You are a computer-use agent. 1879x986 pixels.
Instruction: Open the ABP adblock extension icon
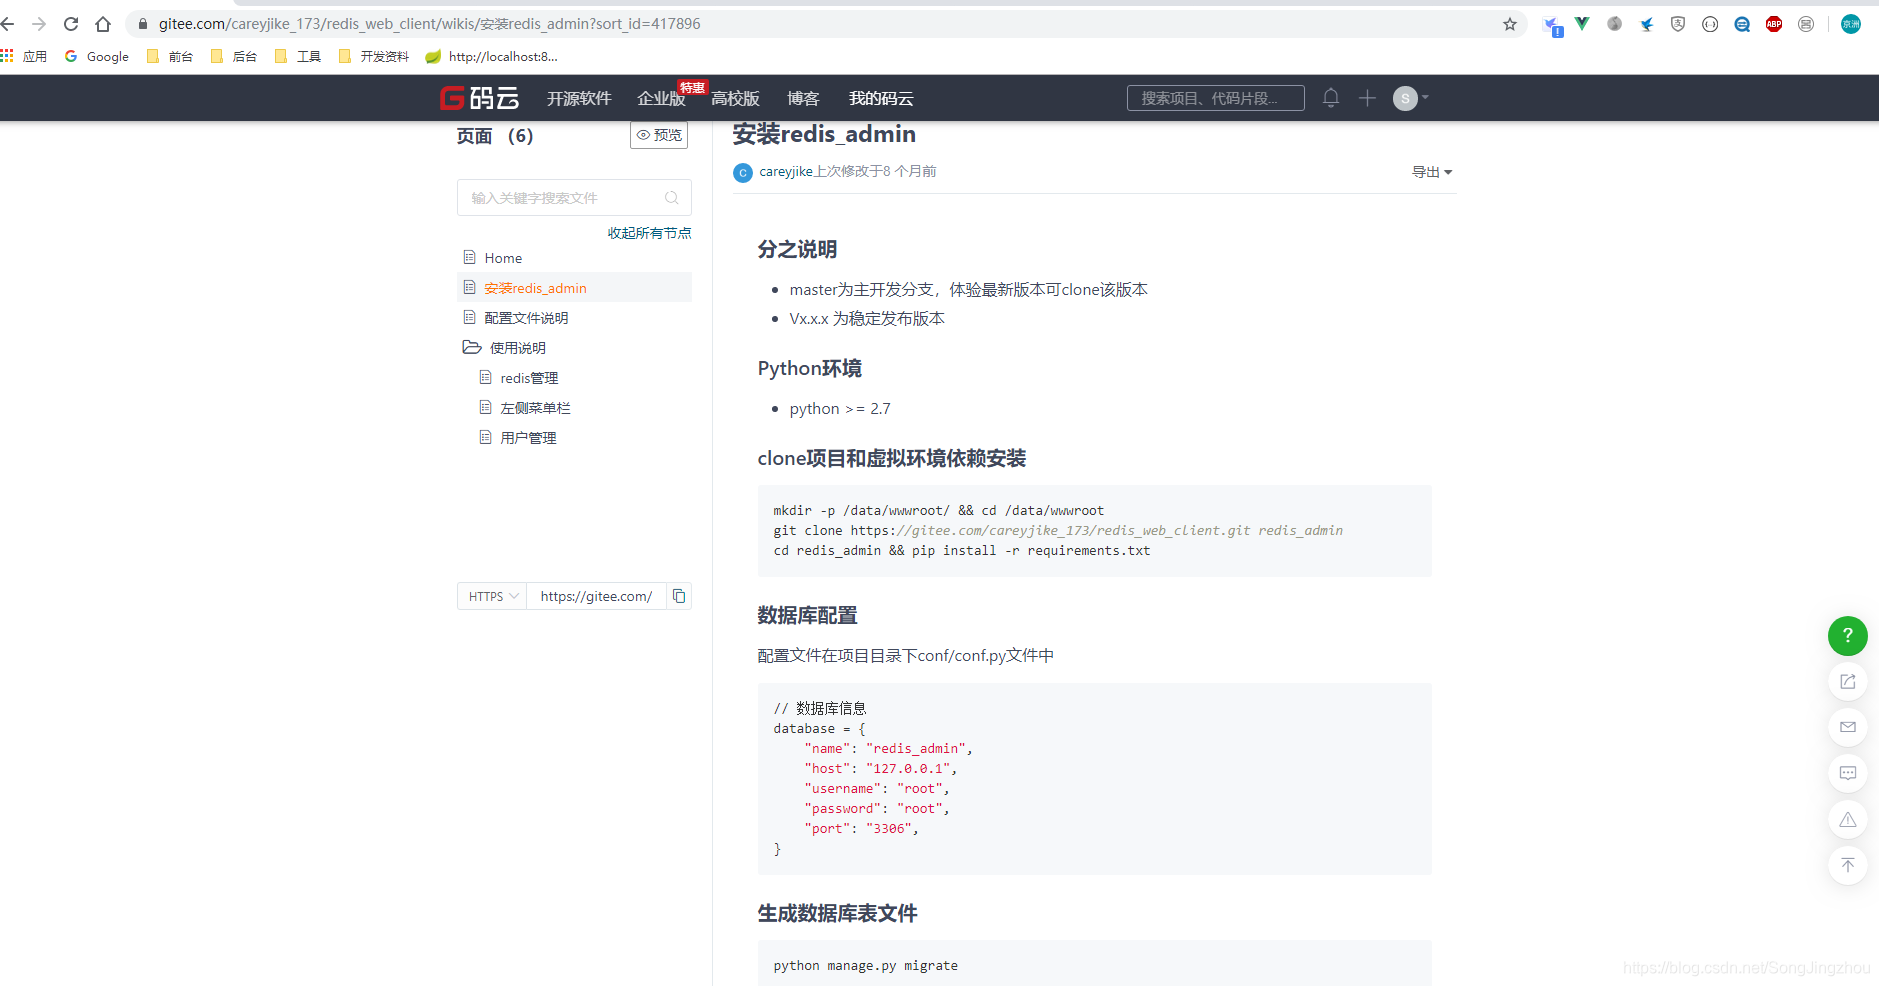[1774, 24]
